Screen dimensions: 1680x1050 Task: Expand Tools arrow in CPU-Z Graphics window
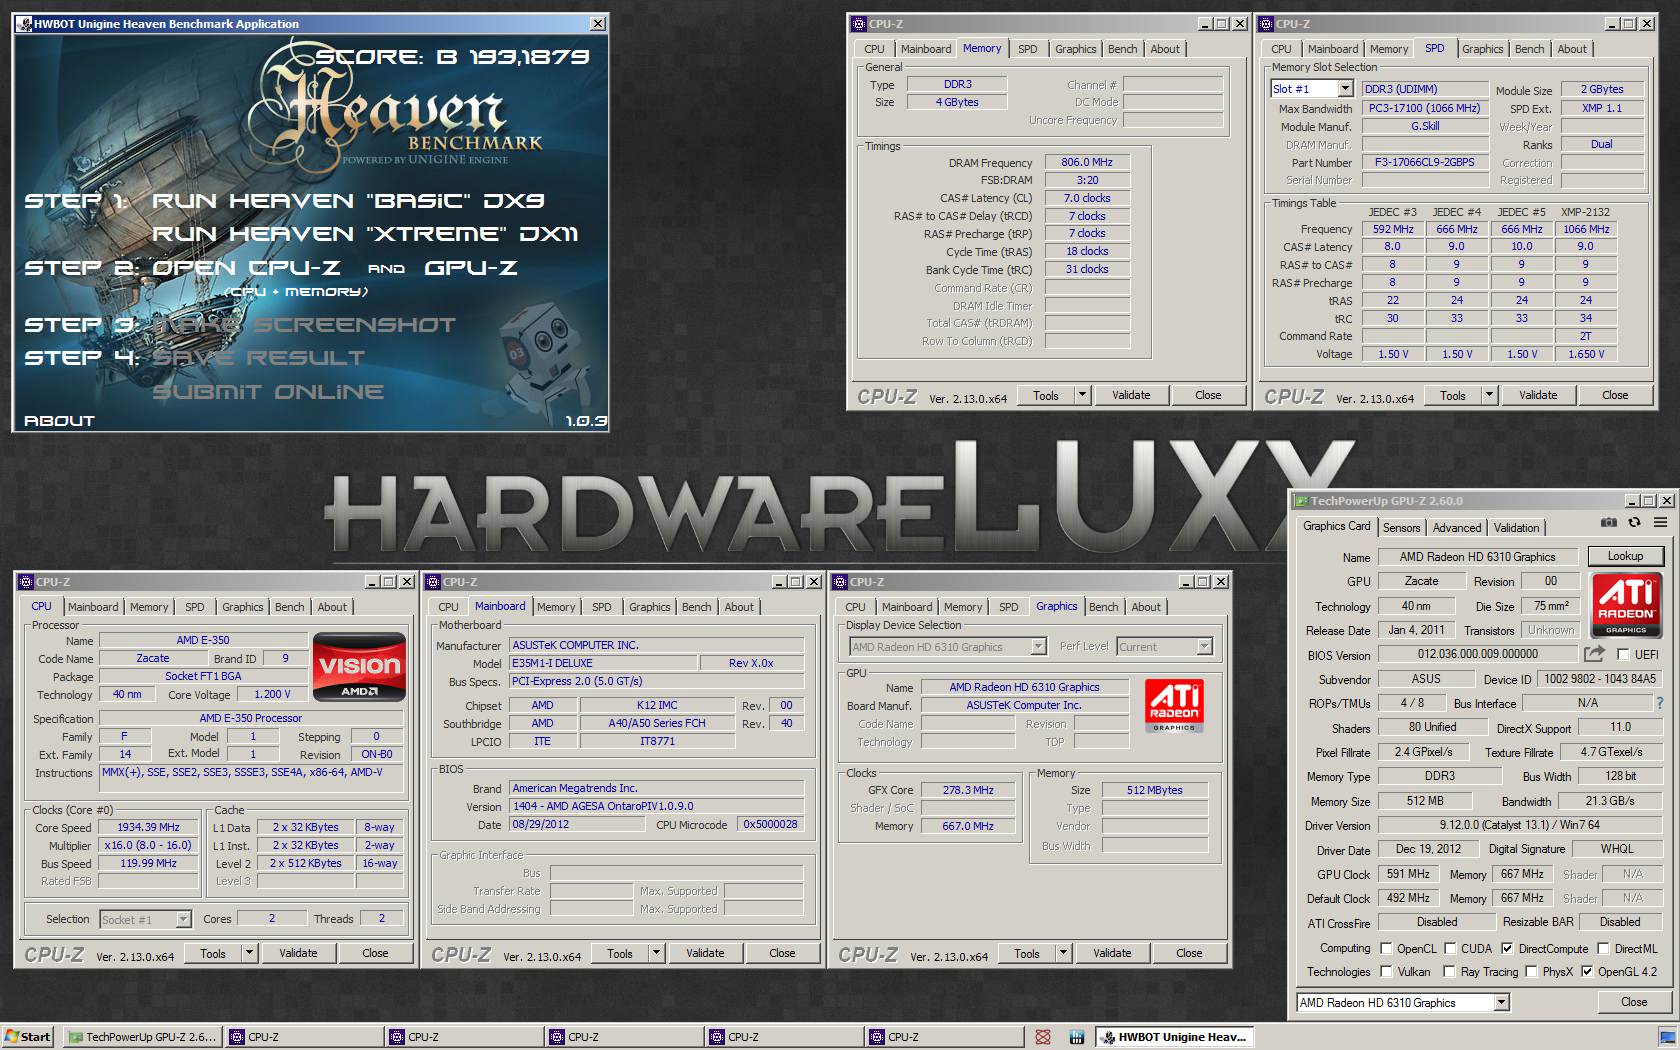click(1062, 953)
